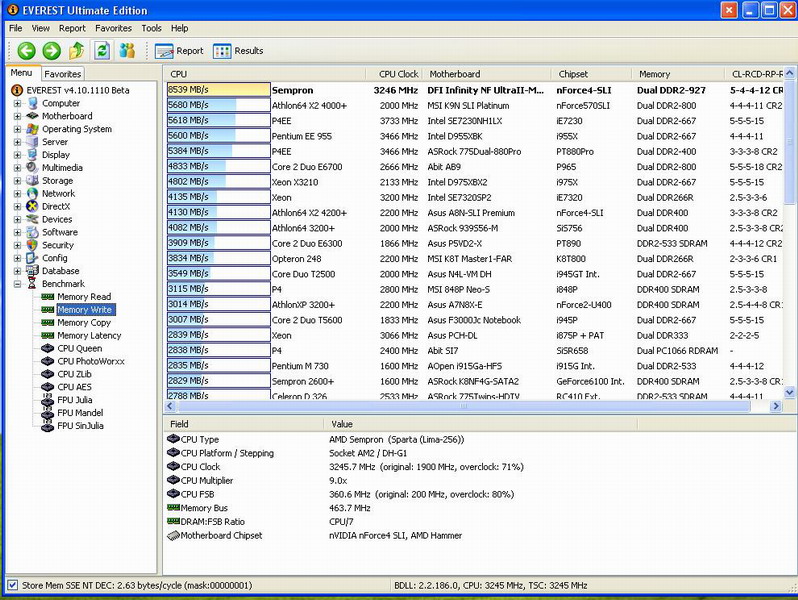This screenshot has height=600, width=798.
Task: Open the FPU SinJulia benchmark
Action: [x=80, y=426]
